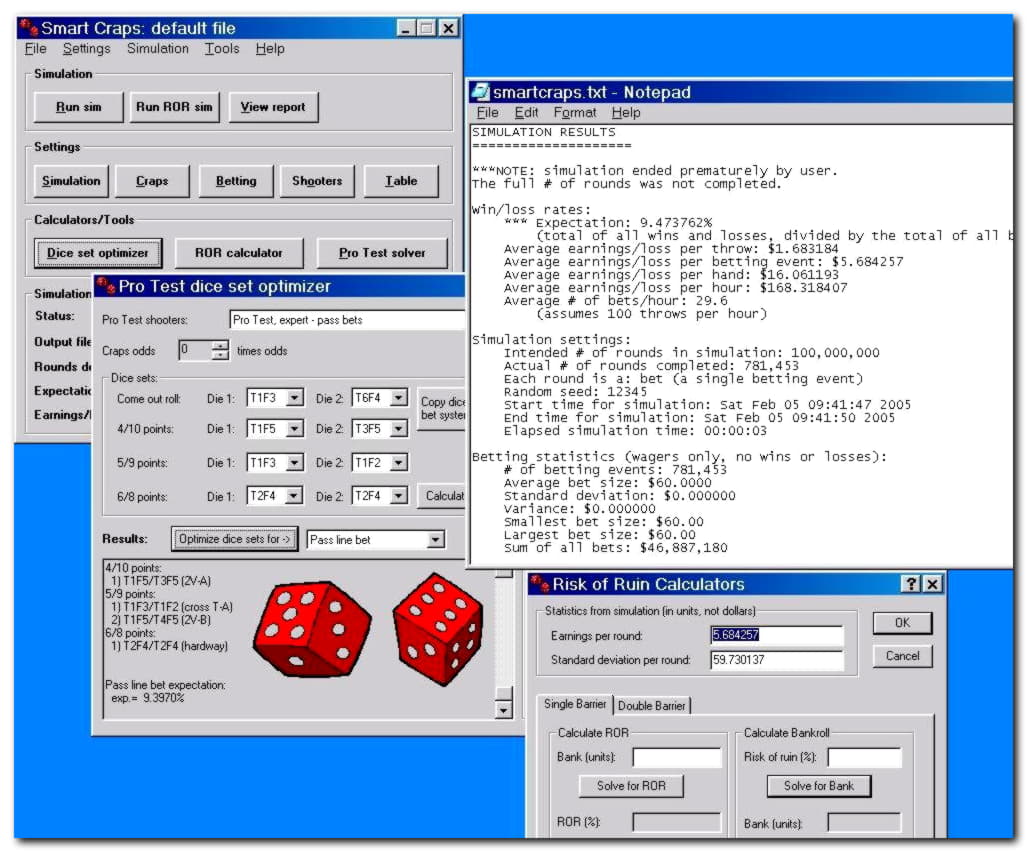The width and height of the screenshot is (1027, 852).
Task: Open the File menu in Smart Craps
Action: (x=35, y=48)
